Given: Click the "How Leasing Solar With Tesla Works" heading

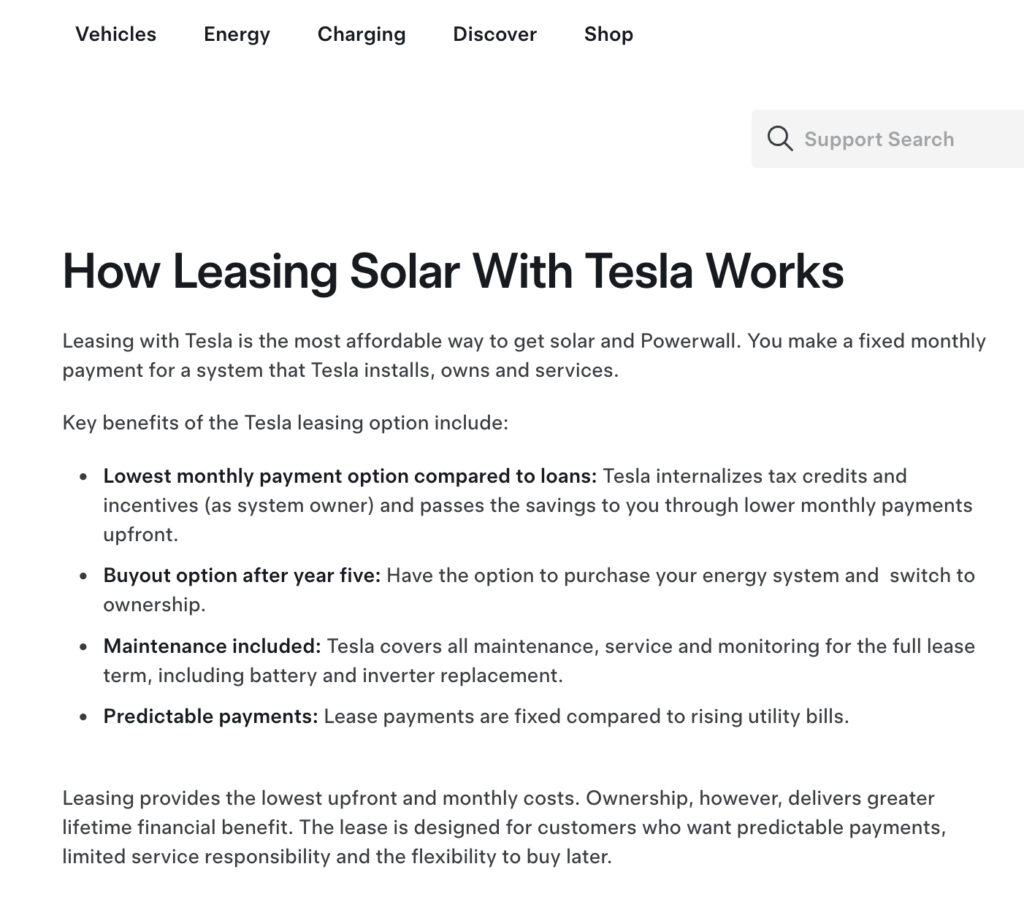Looking at the screenshot, I should 453,271.
